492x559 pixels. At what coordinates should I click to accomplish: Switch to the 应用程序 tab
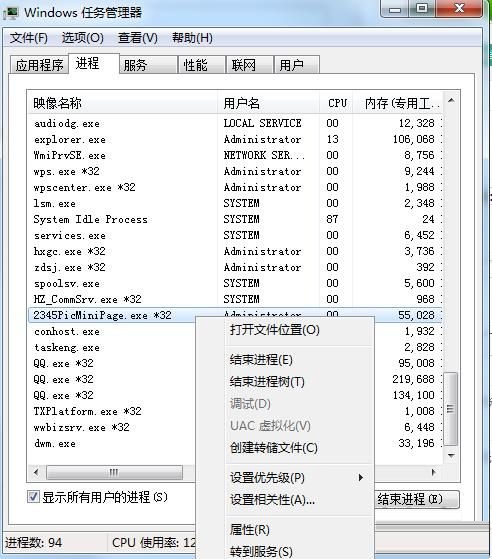pos(39,65)
